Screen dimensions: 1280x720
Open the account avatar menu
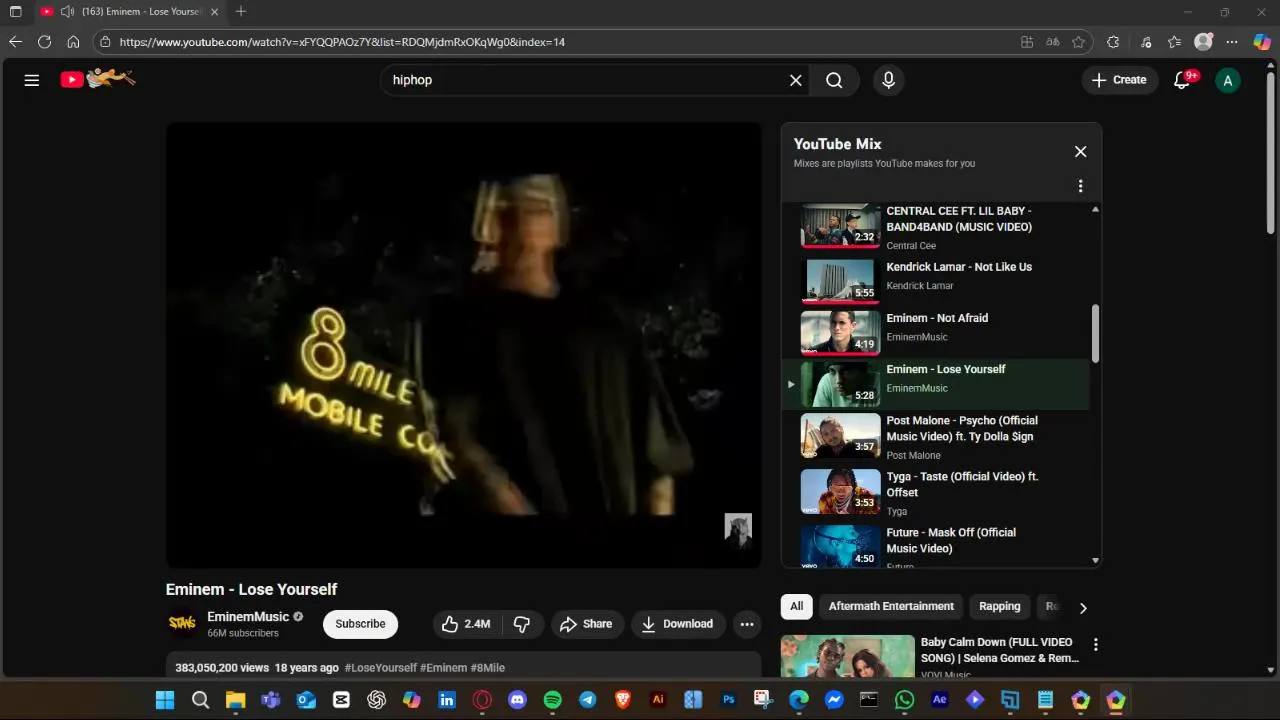pyautogui.click(x=1227, y=80)
